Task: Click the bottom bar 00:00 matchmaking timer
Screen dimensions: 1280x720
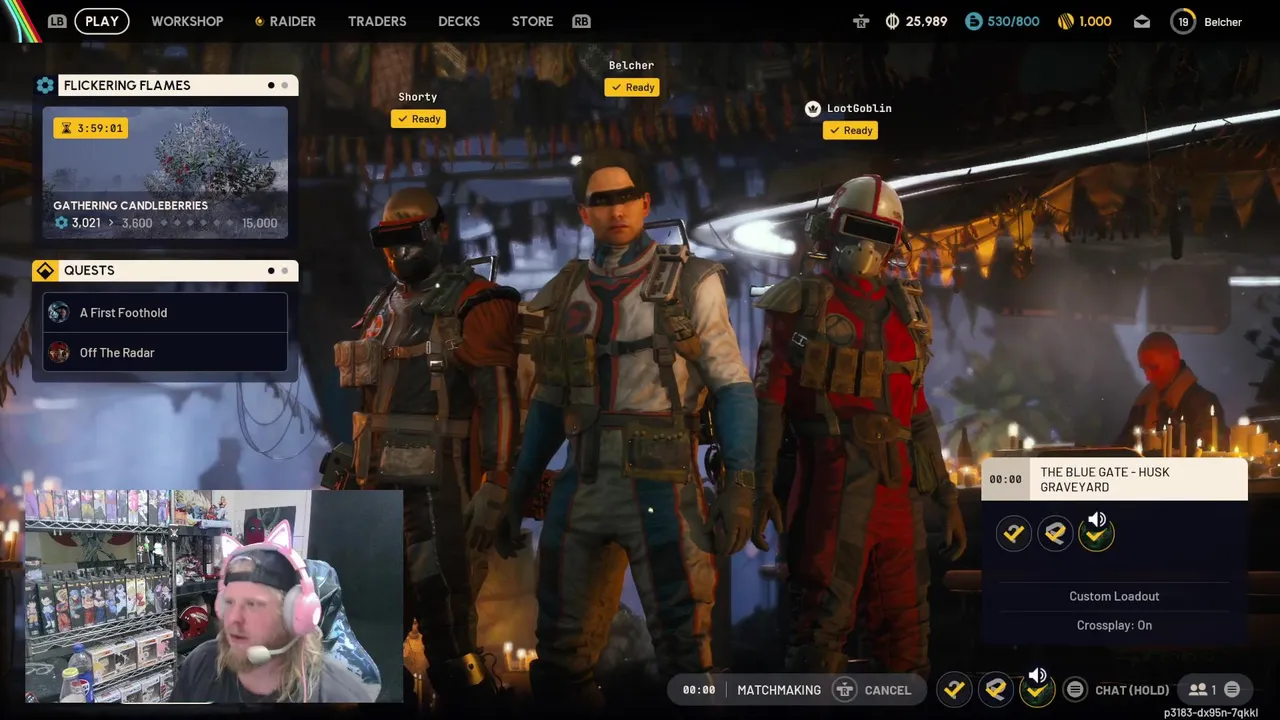Action: 699,690
